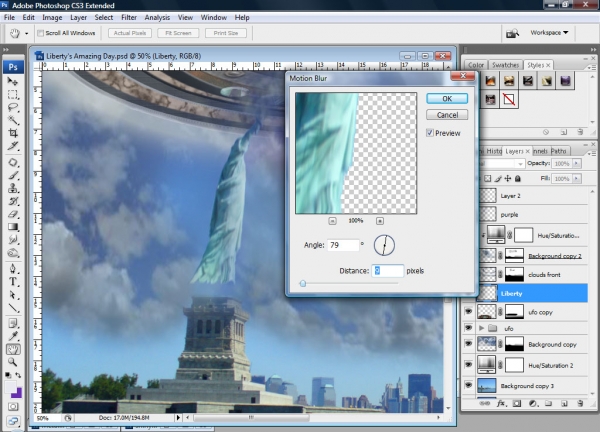Open the Layers panel options menu
600x432 pixels.
coord(590,153)
